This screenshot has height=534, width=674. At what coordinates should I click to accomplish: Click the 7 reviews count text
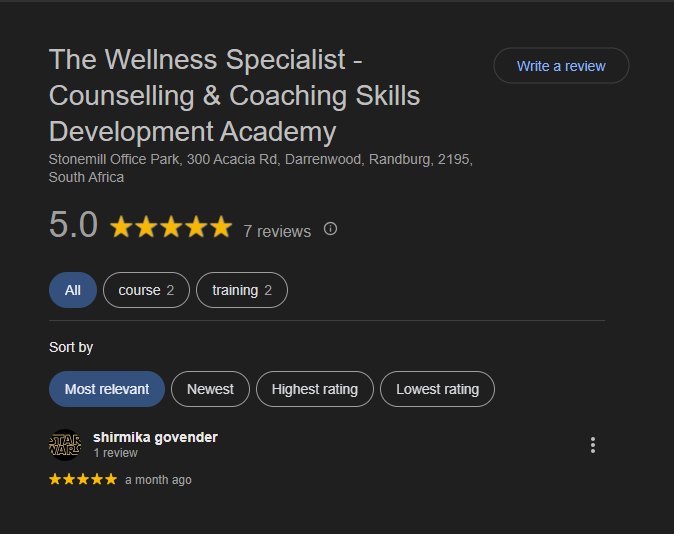point(277,231)
